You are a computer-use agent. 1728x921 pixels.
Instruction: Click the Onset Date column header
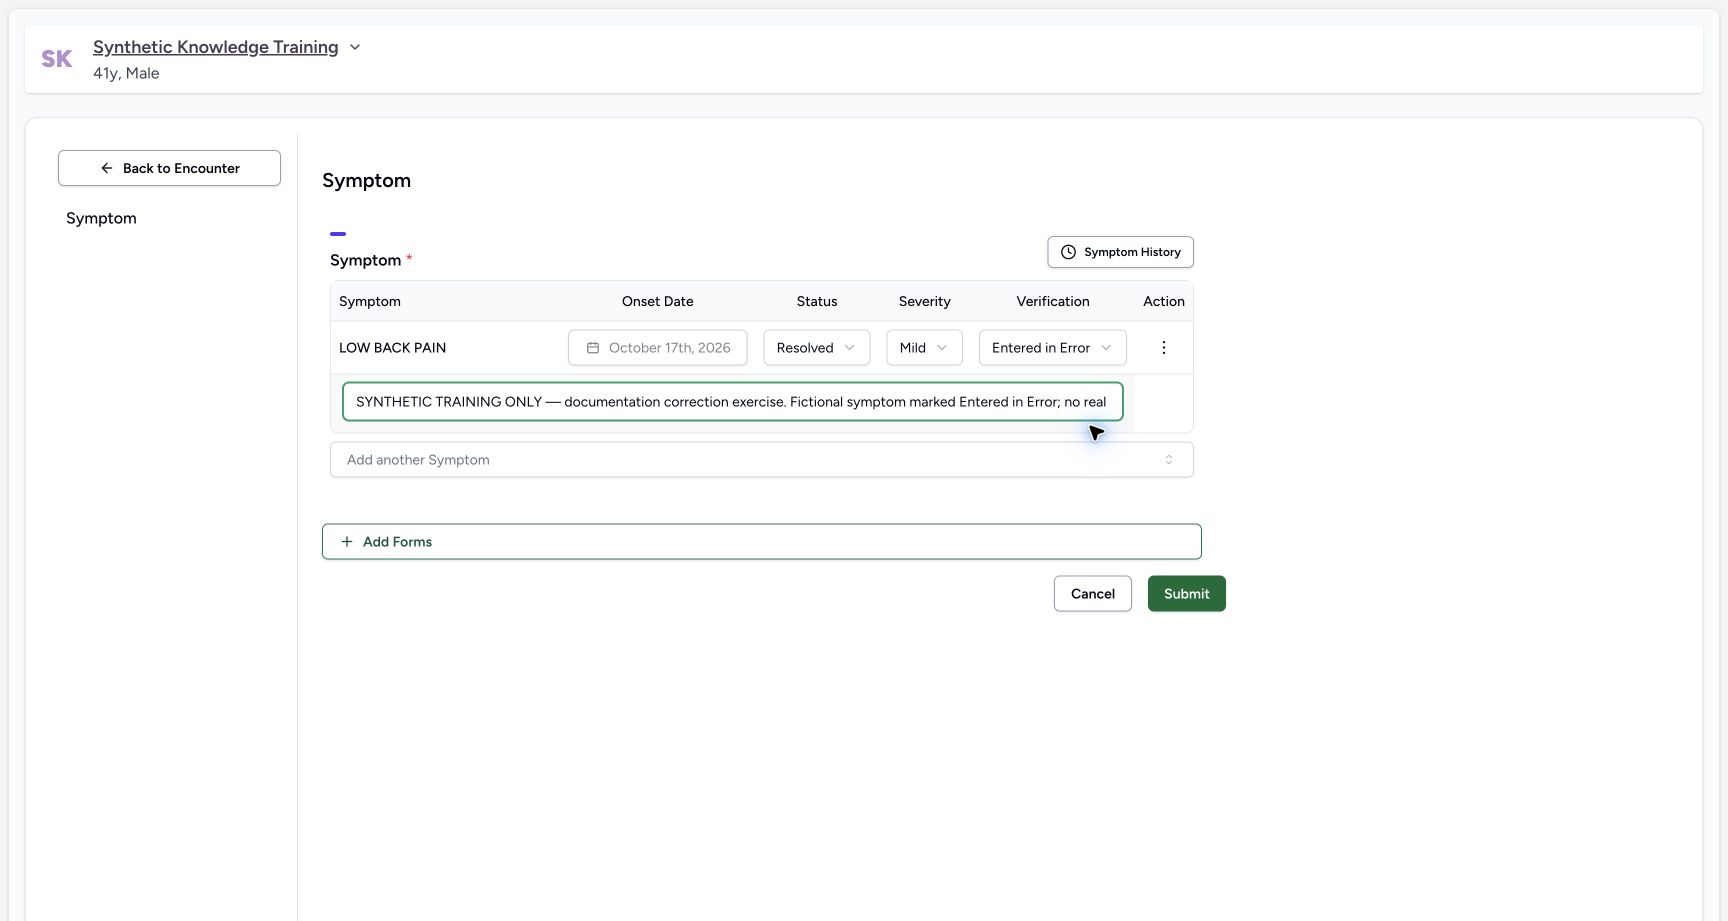coord(658,301)
